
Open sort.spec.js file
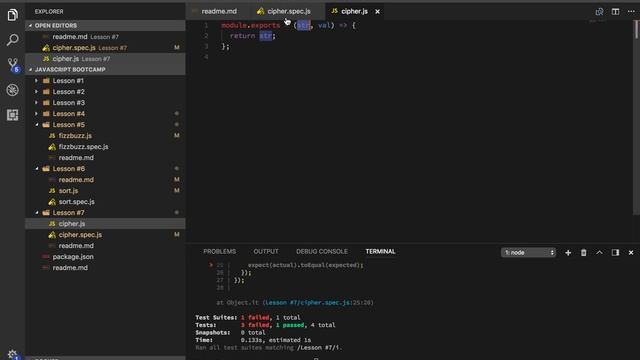point(105,202)
